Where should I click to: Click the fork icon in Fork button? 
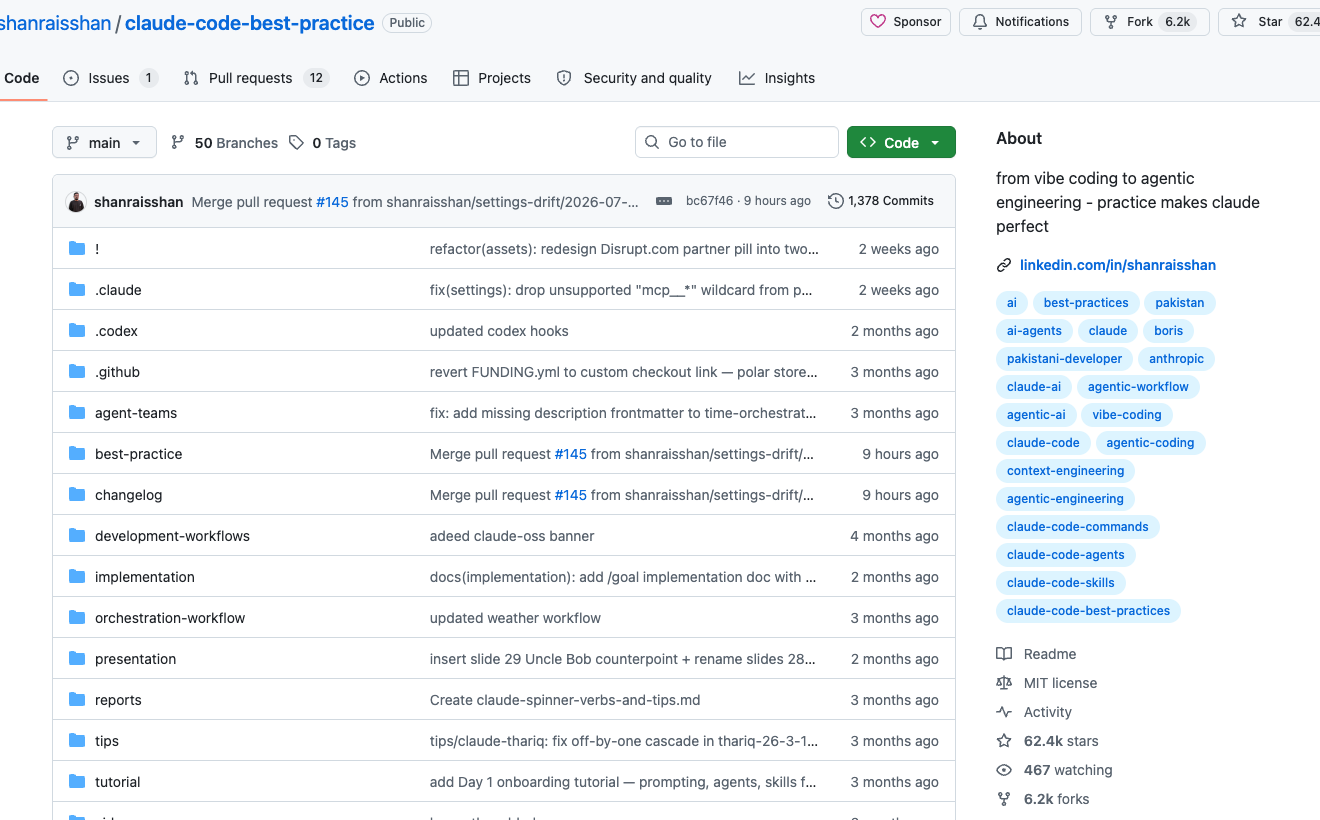[1111, 22]
